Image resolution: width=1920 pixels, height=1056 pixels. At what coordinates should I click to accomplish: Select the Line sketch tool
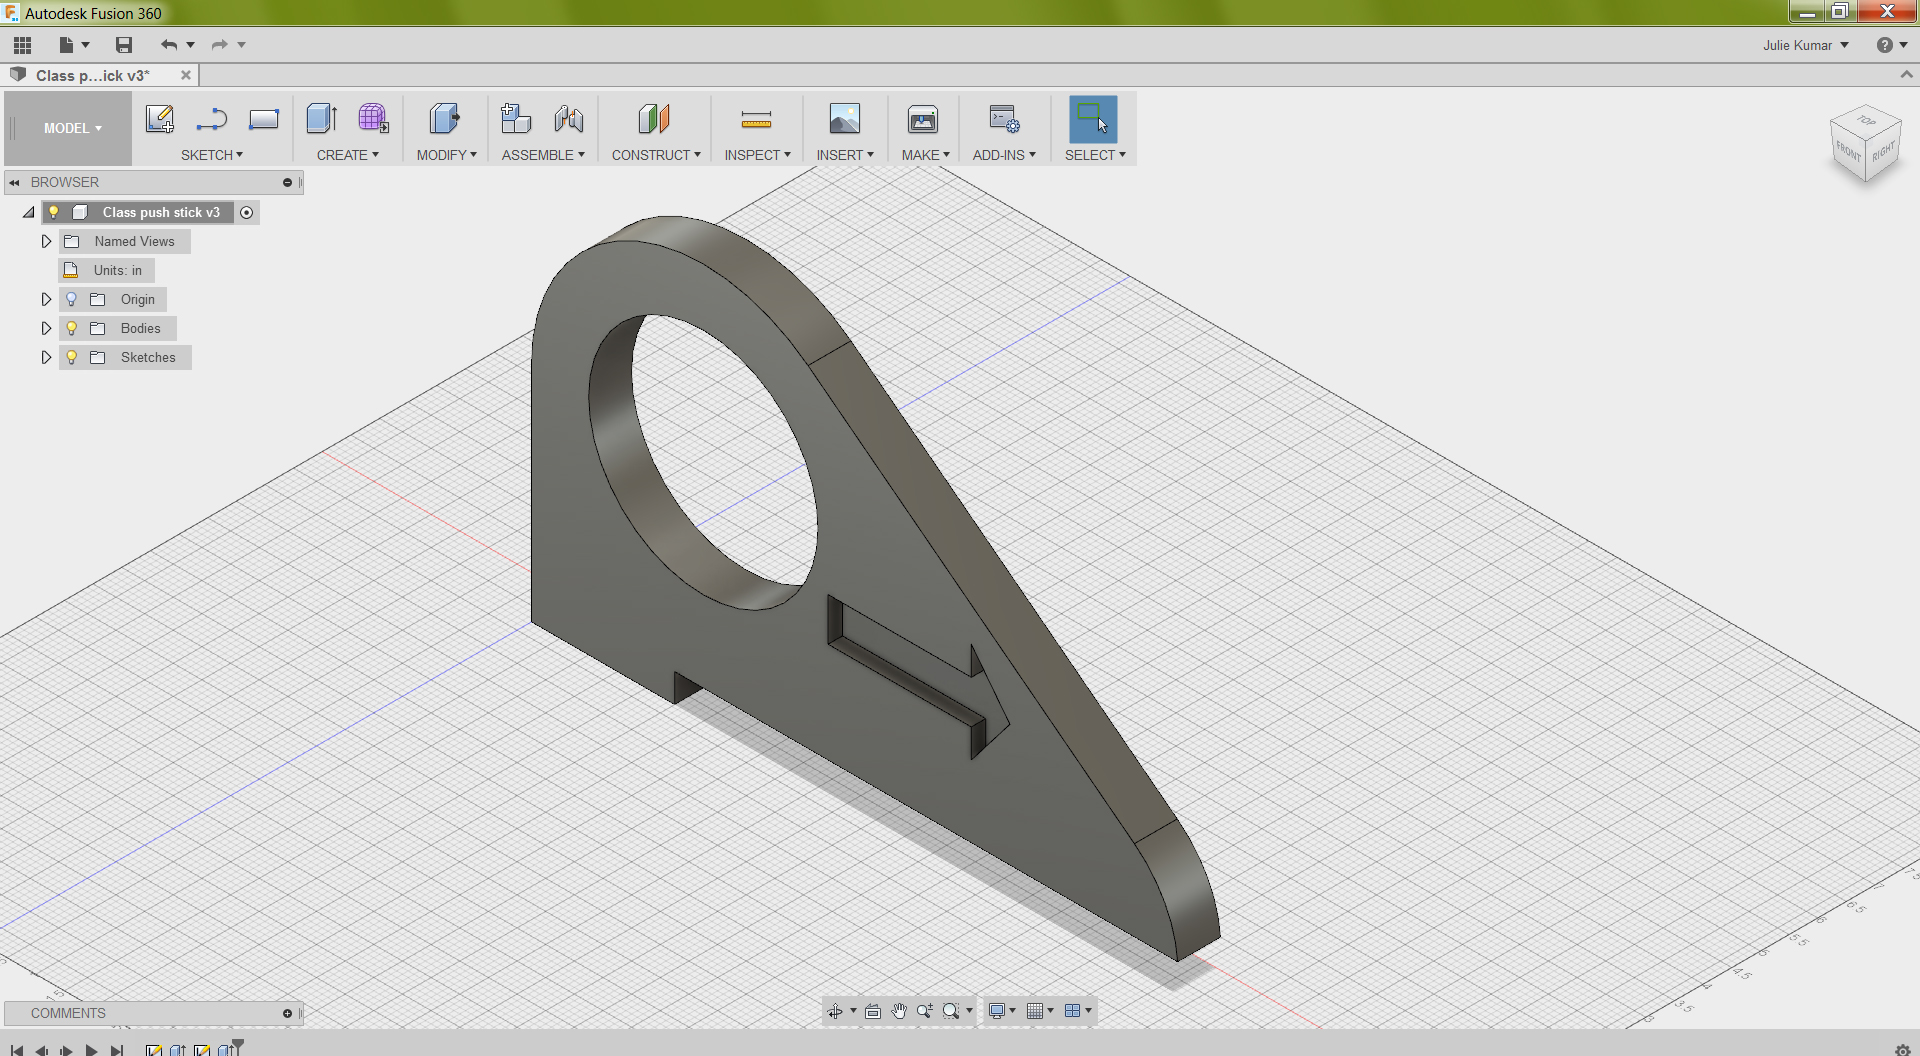coord(212,119)
